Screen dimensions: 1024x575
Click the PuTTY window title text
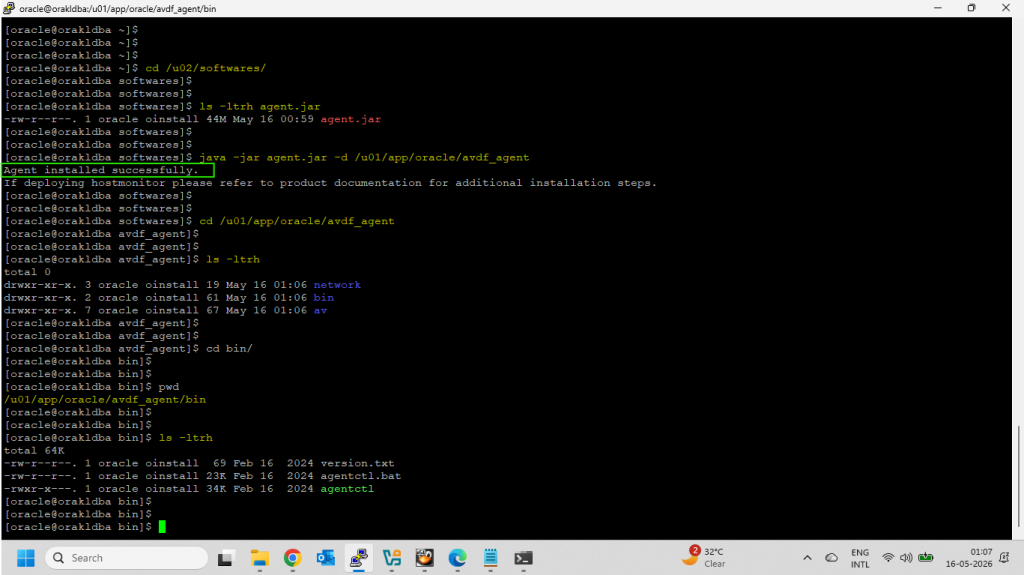tap(118, 8)
